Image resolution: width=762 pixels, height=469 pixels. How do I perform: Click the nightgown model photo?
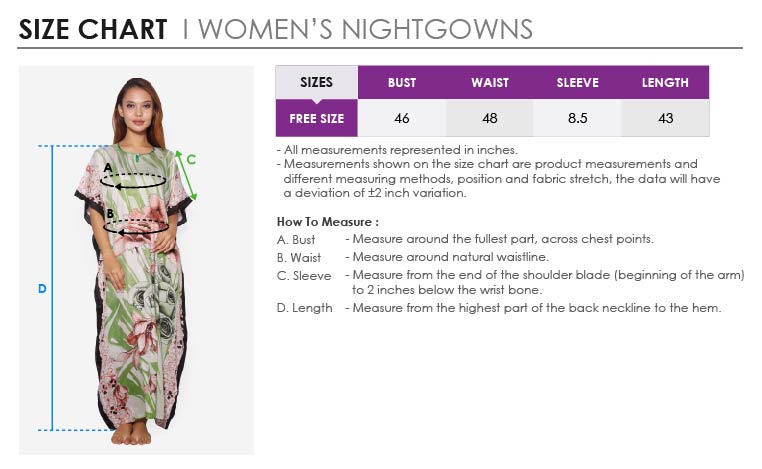(136, 300)
